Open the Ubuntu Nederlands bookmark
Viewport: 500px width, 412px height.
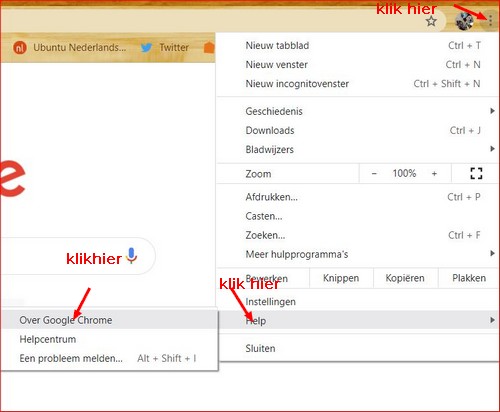[x=70, y=48]
